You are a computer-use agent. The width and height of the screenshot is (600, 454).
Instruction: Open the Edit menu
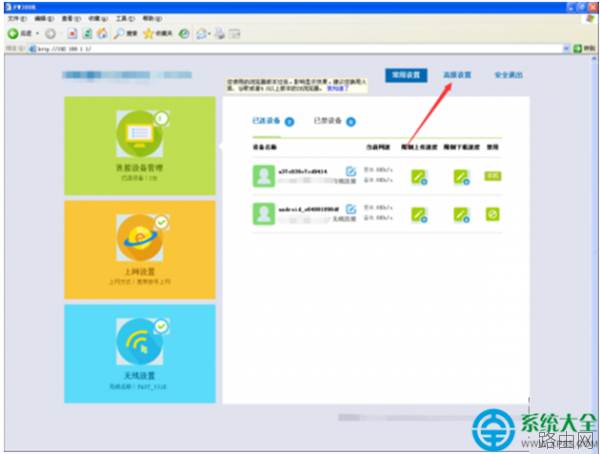tap(44, 18)
